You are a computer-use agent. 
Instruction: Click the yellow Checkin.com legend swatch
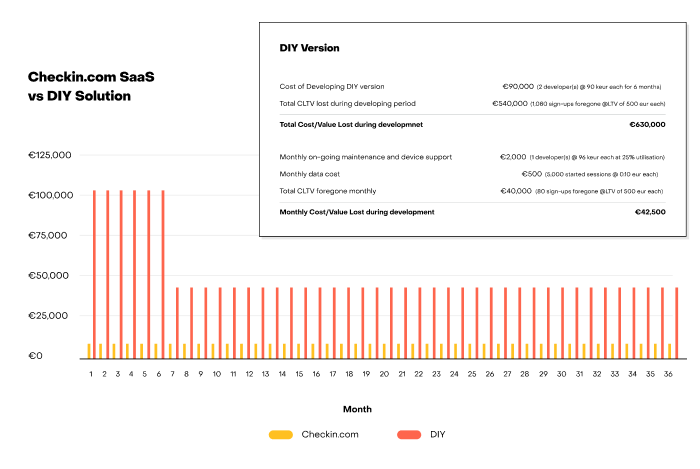click(281, 435)
